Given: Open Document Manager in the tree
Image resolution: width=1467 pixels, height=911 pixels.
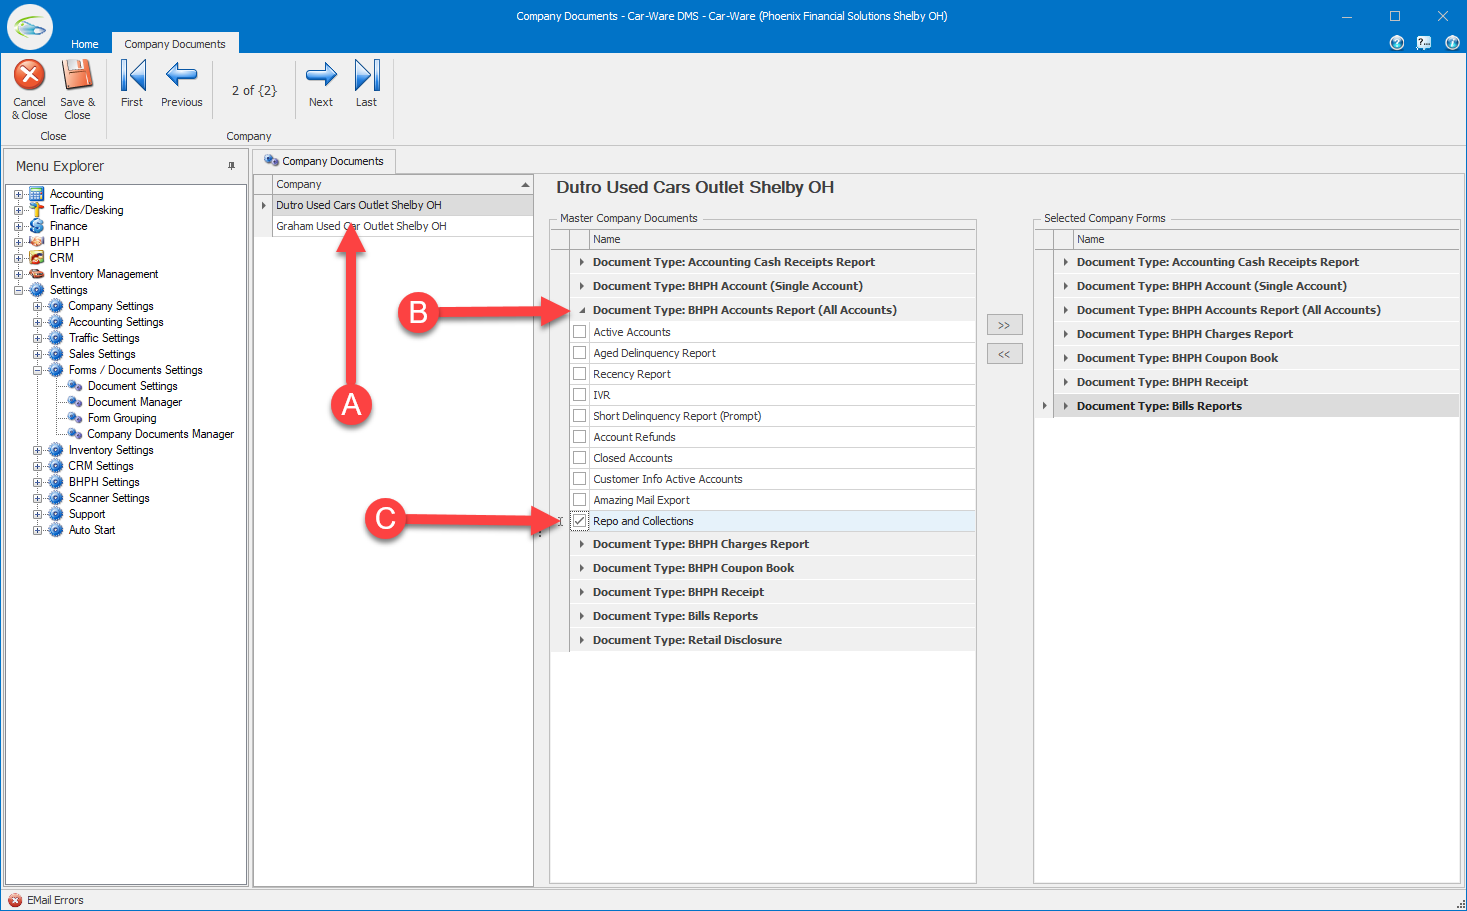Looking at the screenshot, I should (134, 402).
